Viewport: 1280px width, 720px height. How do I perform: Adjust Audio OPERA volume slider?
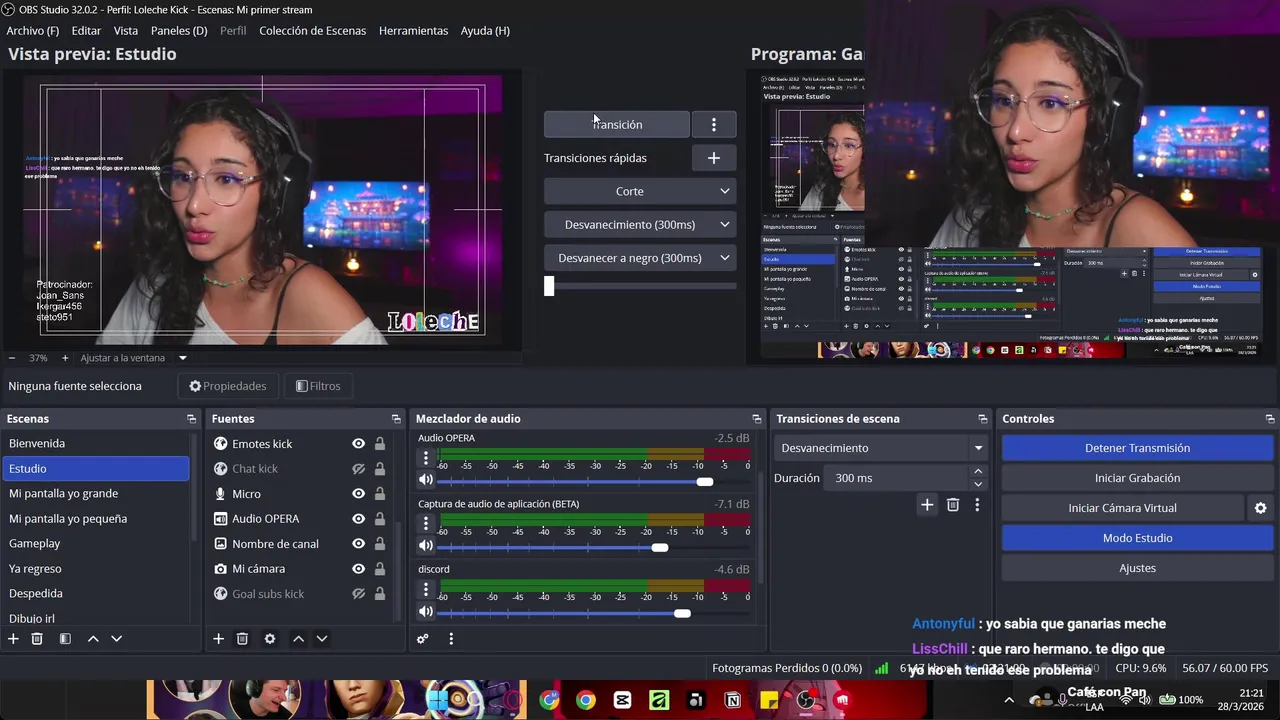point(705,482)
